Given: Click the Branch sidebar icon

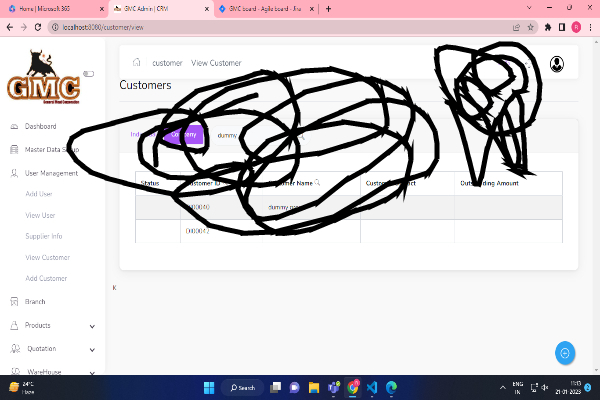Looking at the screenshot, I should coord(13,301).
